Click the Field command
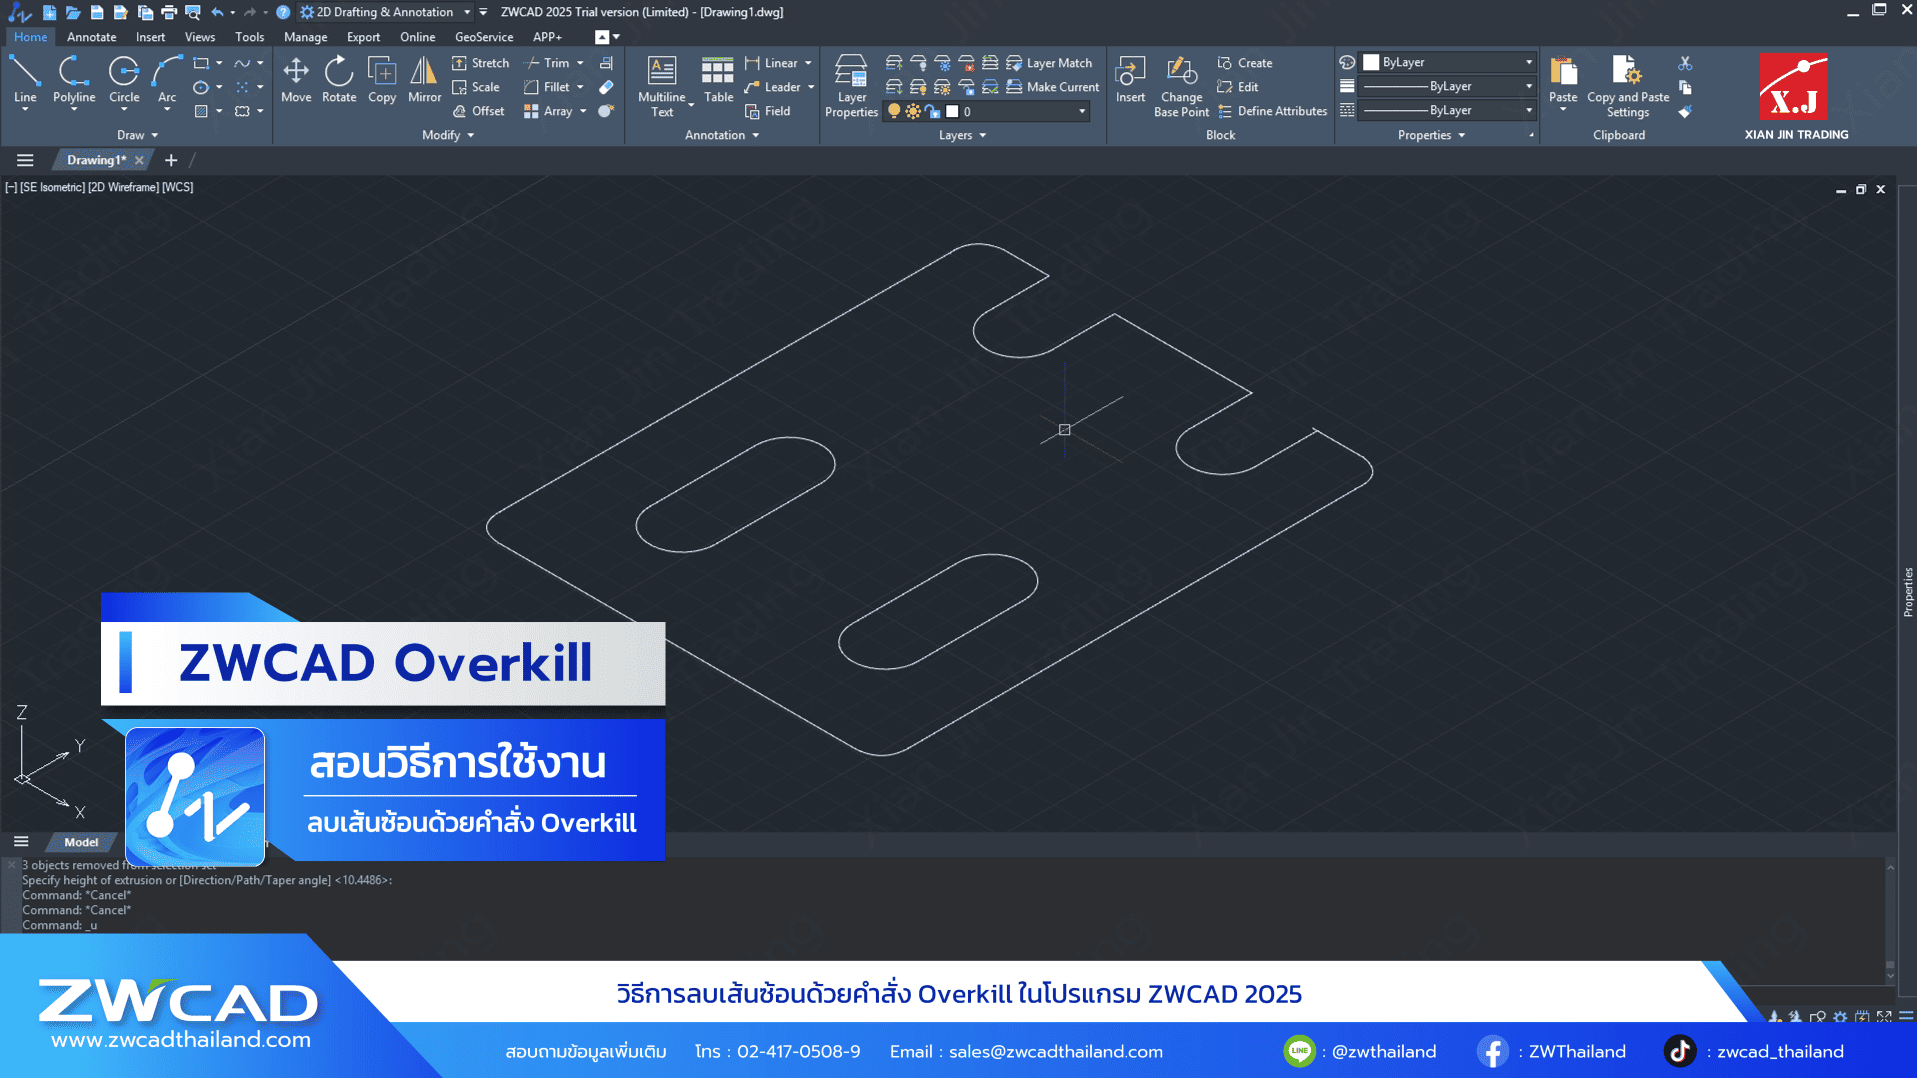The width and height of the screenshot is (1917, 1078). (768, 111)
